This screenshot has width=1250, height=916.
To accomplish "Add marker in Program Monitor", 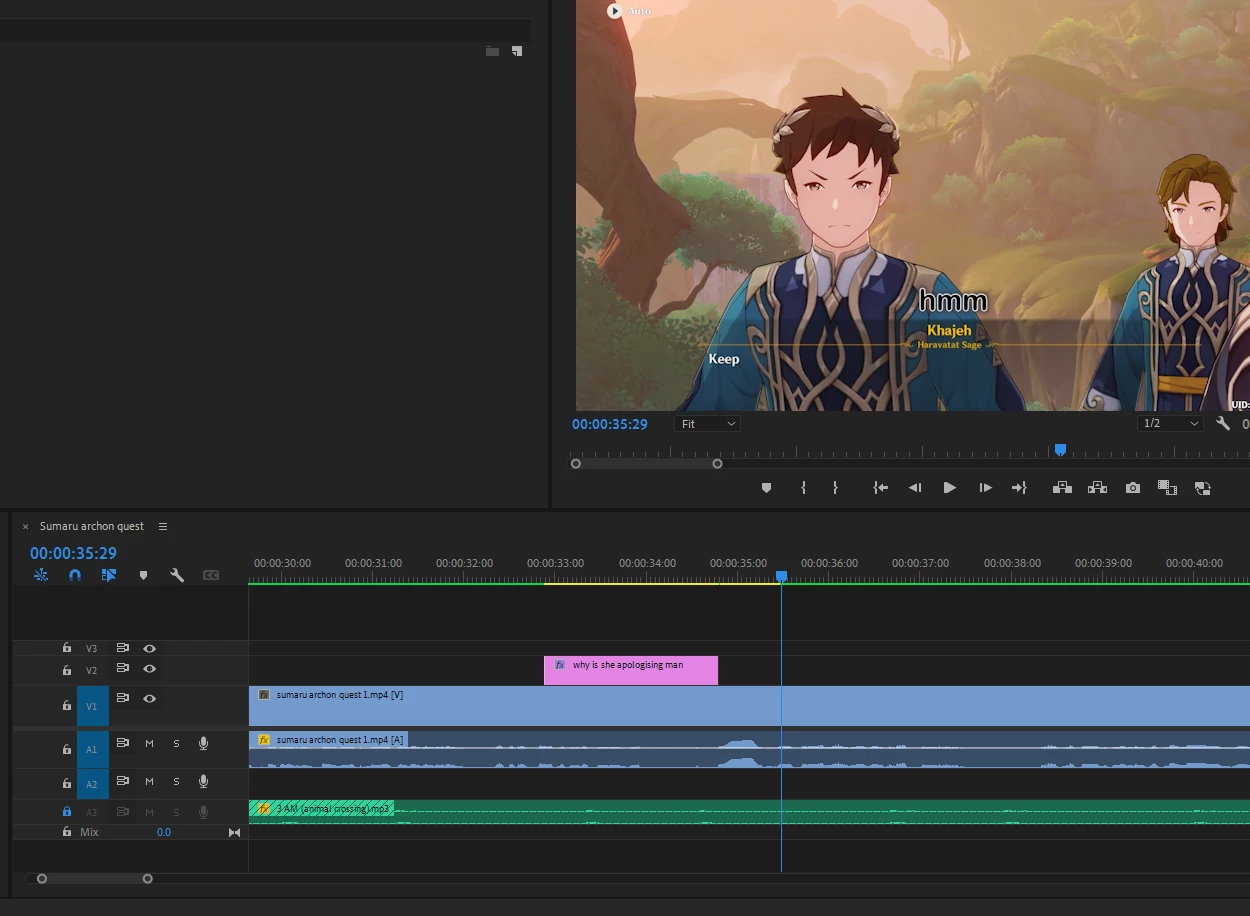I will click(x=767, y=488).
